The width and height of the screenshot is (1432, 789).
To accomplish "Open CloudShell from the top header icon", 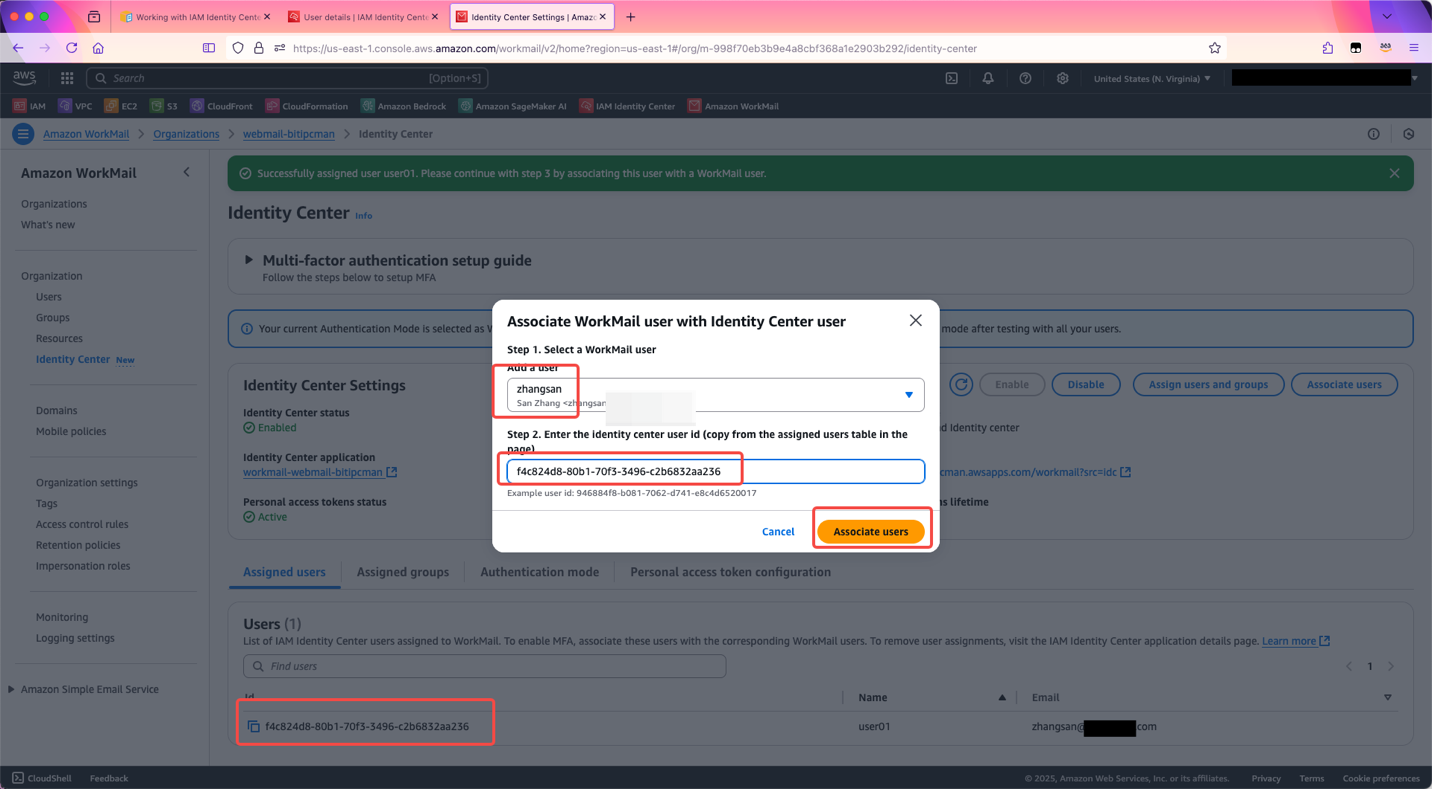I will [952, 78].
